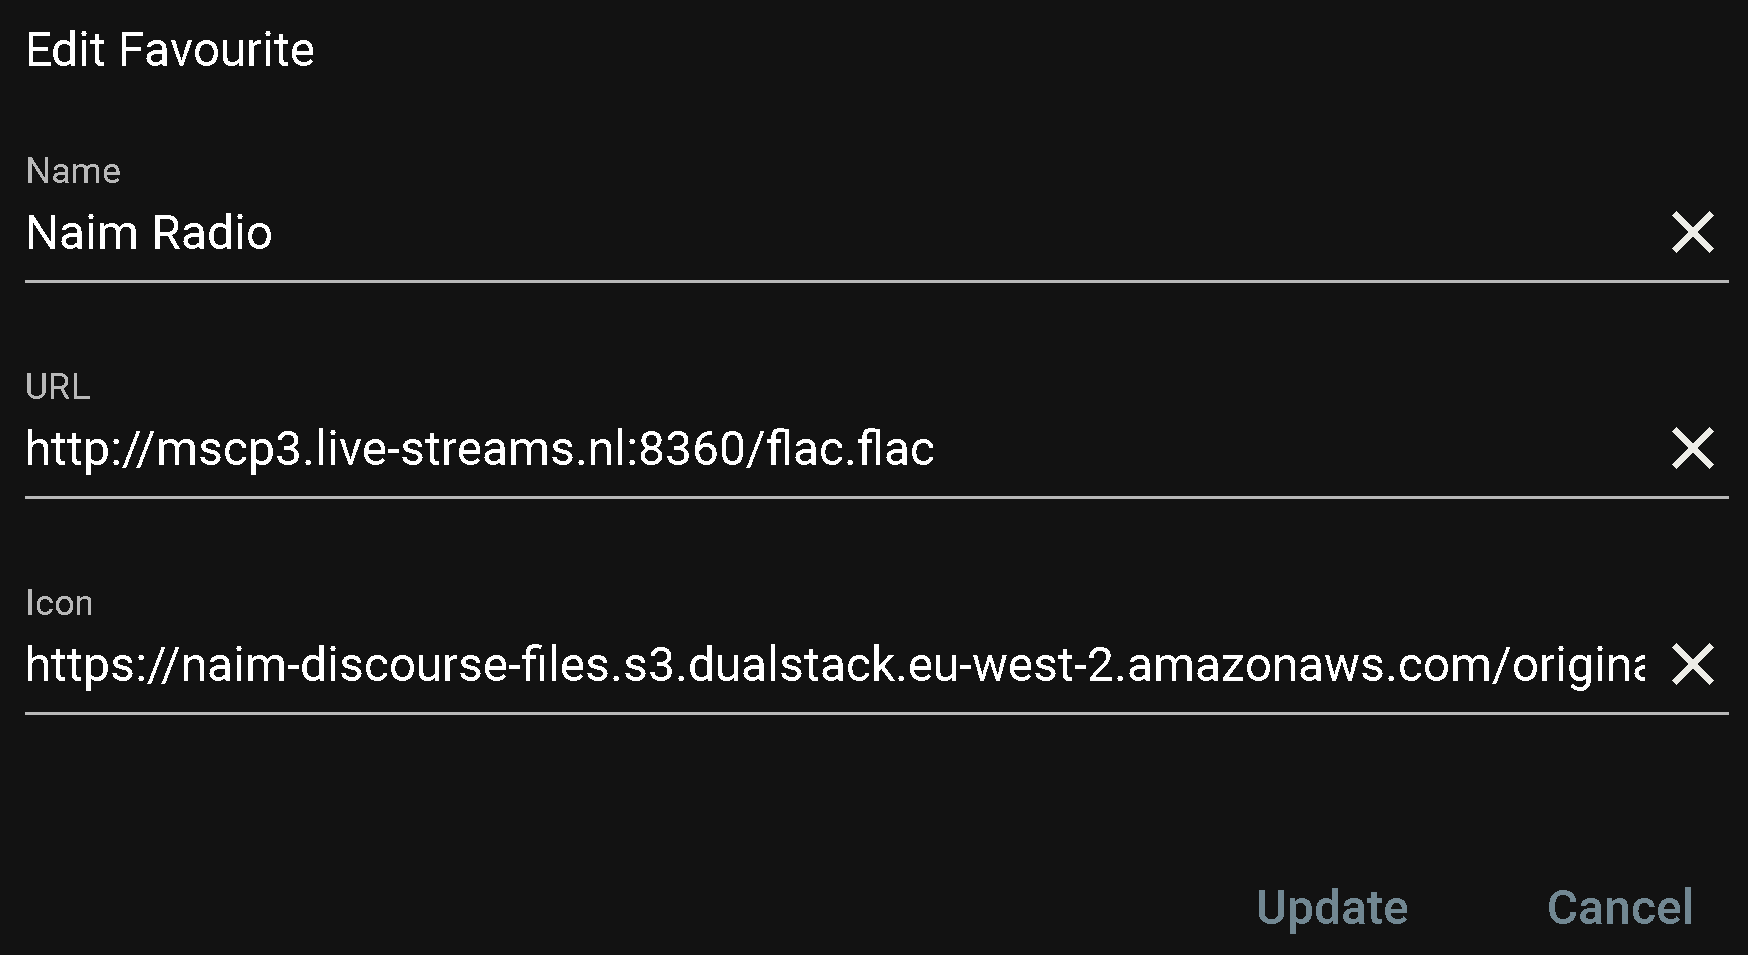Click mscp3 in the stream URL
This screenshot has height=955, width=1748.
point(227,448)
